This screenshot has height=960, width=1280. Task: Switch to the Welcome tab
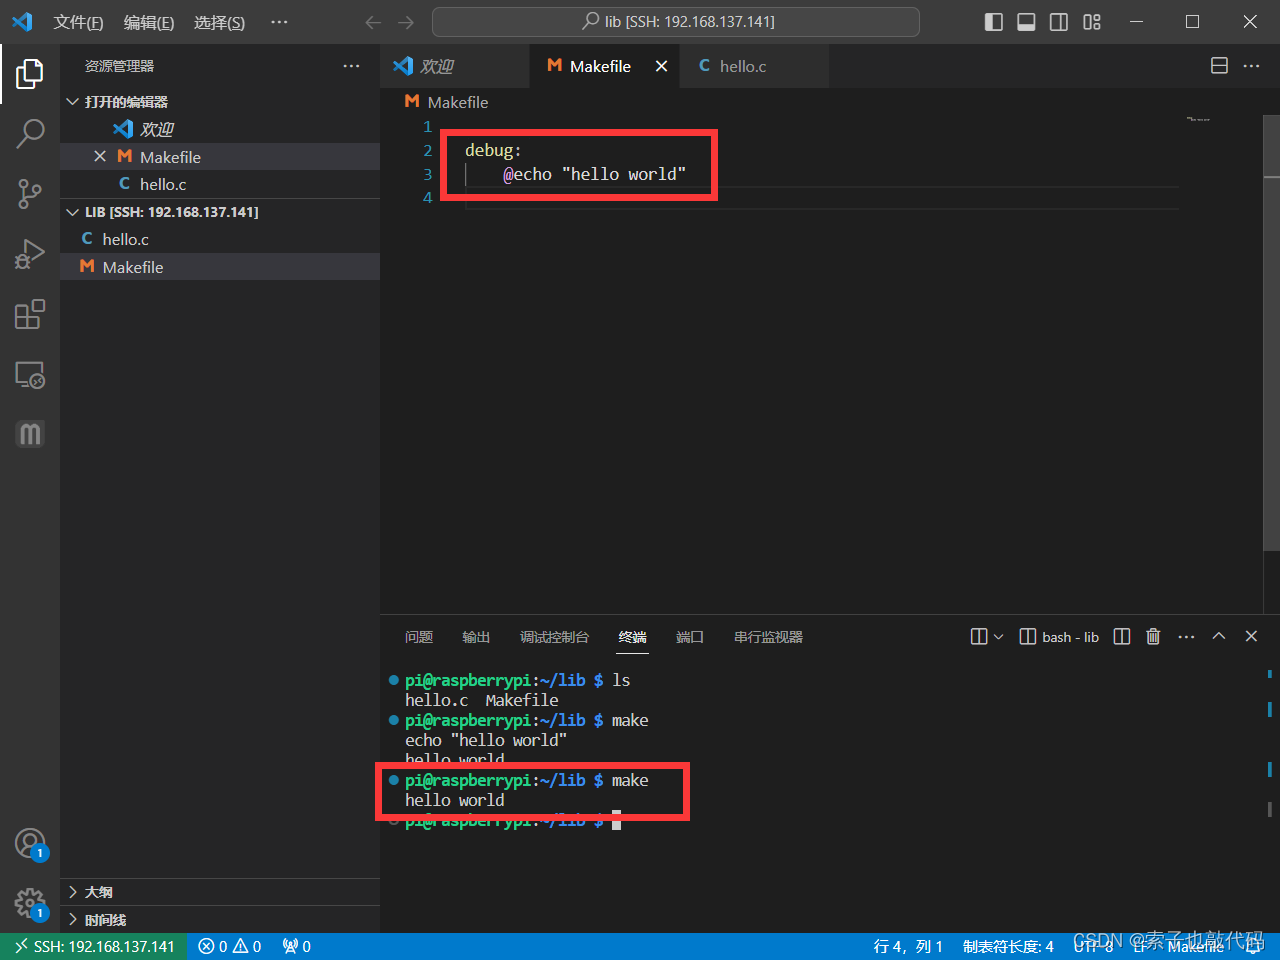coord(455,66)
